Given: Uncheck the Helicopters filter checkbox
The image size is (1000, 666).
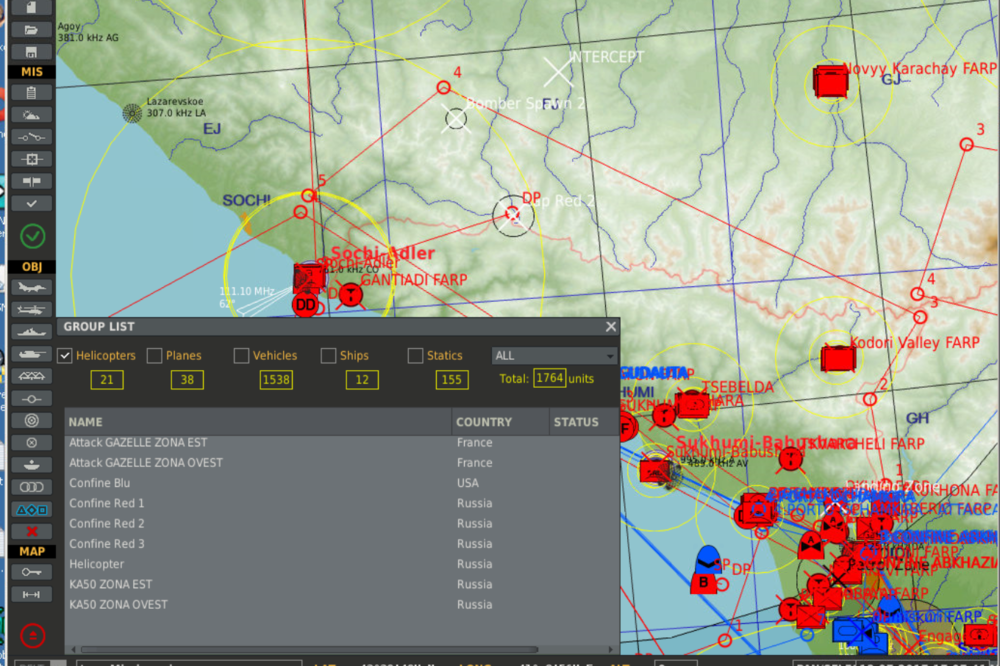Looking at the screenshot, I should click(x=65, y=355).
